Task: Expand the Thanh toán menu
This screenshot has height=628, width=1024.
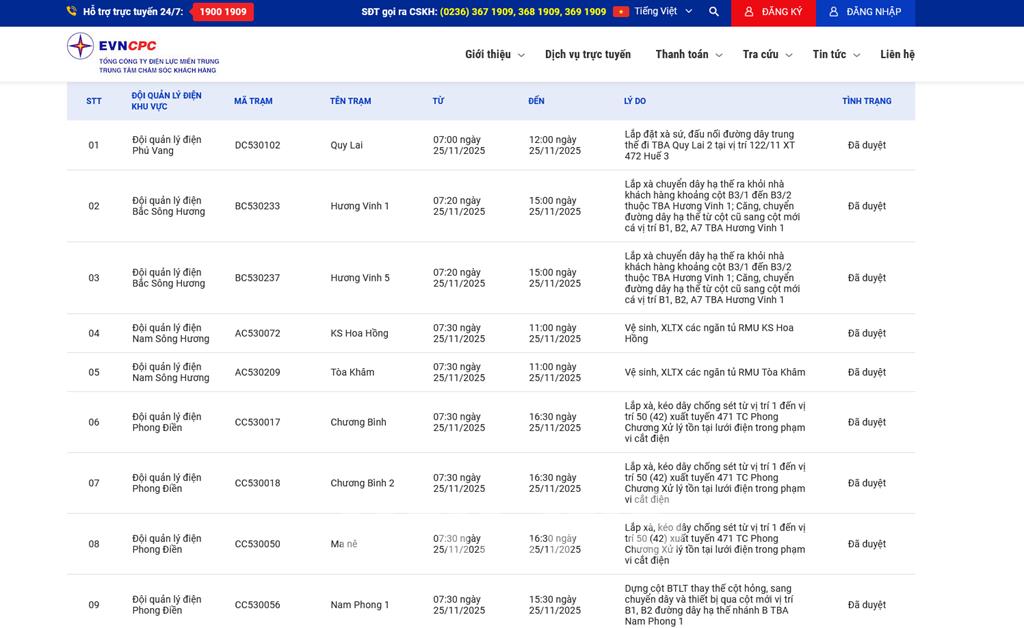Action: [688, 55]
